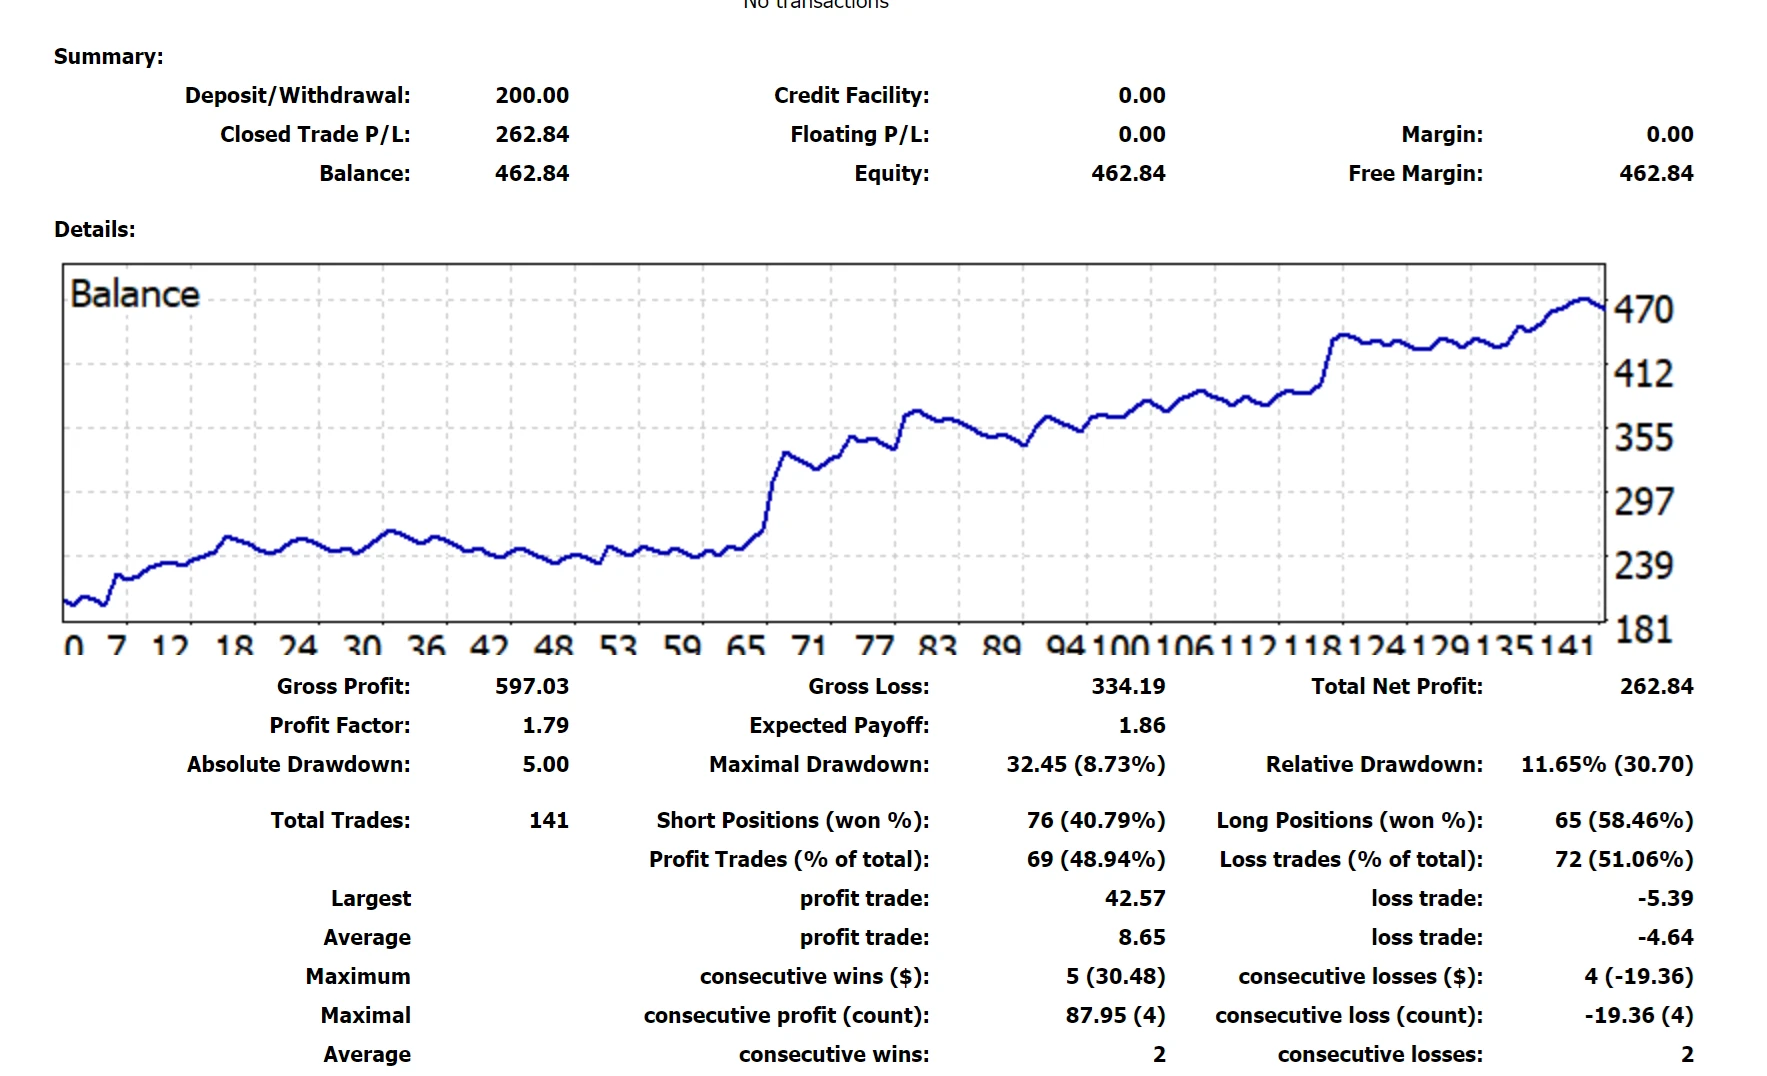Click the Details section heading
Viewport: 1767px width, 1076px height.
pyautogui.click(x=94, y=230)
